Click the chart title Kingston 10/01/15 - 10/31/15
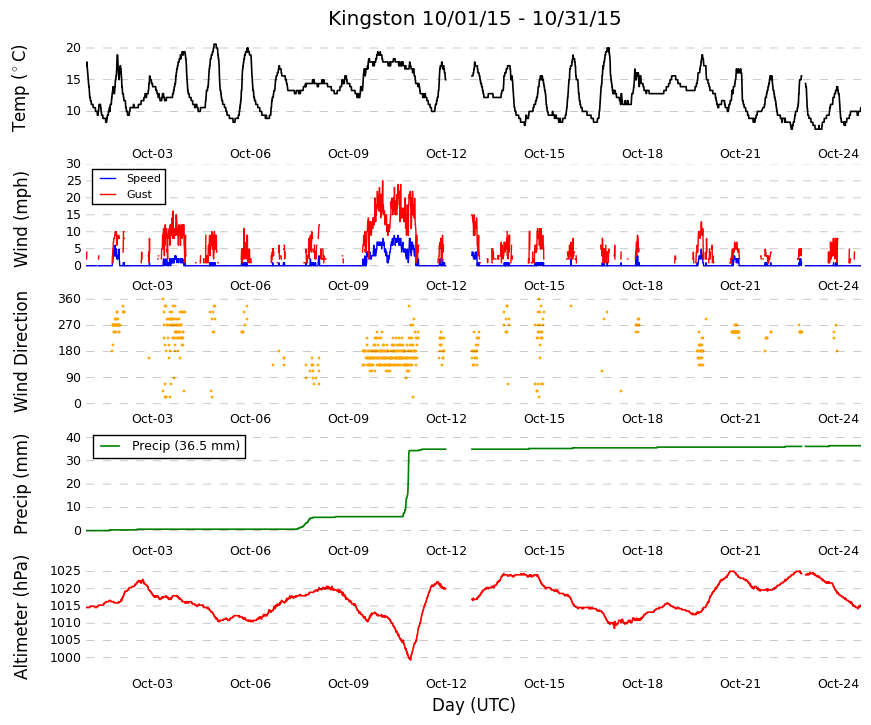The image size is (871, 725). coord(474,18)
